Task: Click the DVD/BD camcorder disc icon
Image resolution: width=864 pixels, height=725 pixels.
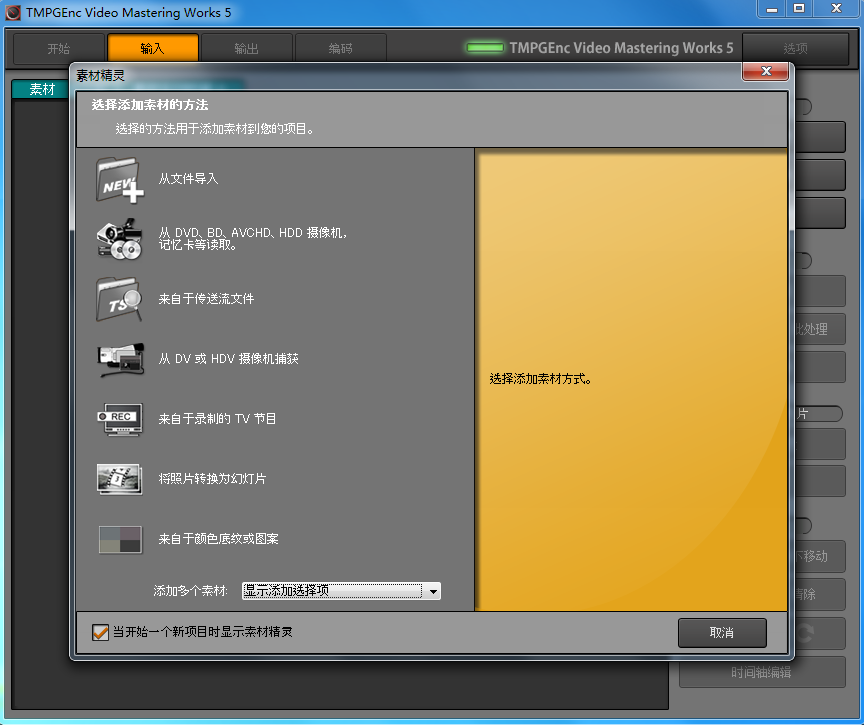Action: [120, 239]
